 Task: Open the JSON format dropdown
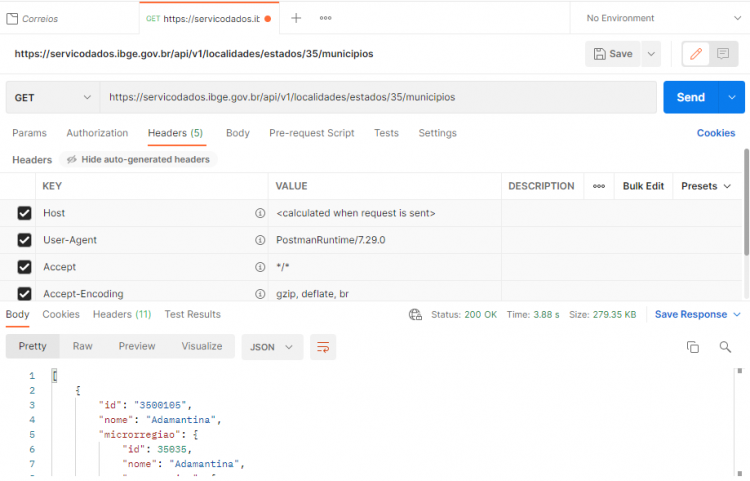[x=272, y=347]
